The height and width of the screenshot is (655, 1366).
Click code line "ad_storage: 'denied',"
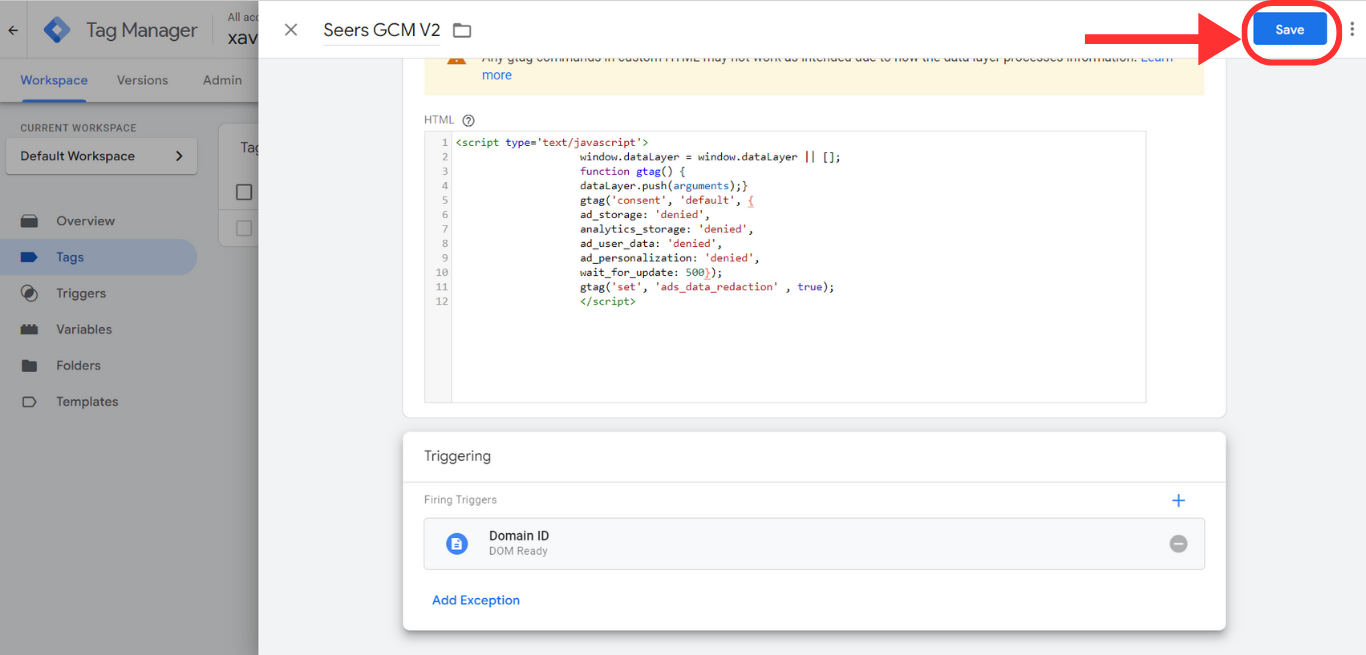pos(645,215)
